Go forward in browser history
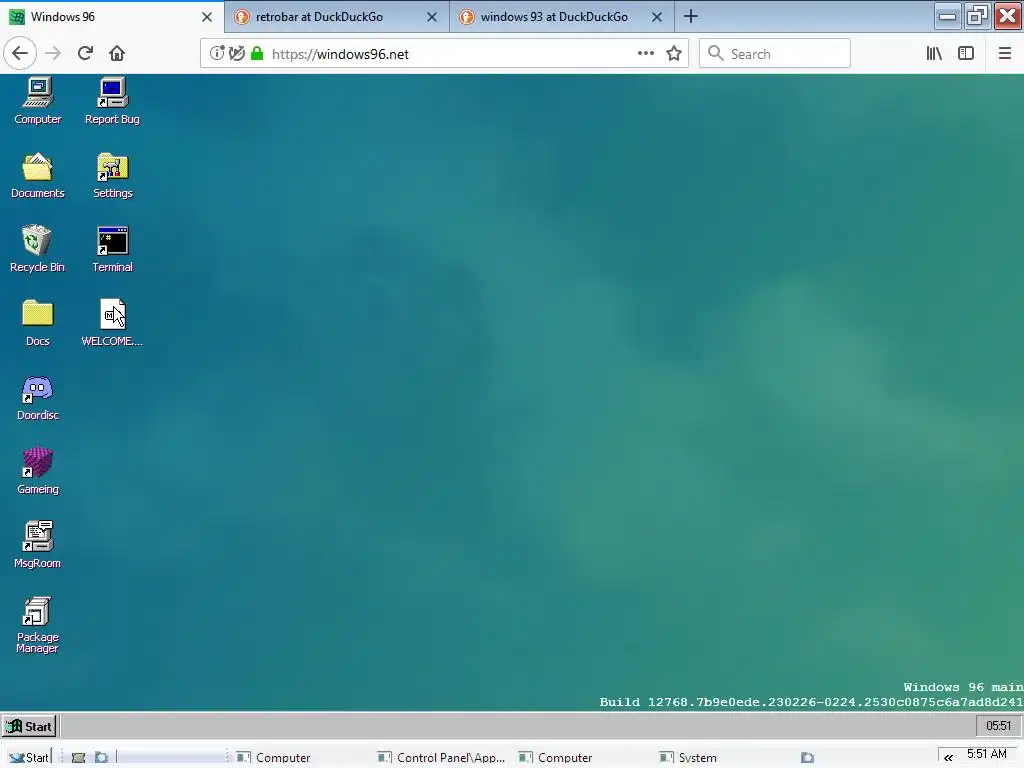Image resolution: width=1024 pixels, height=768 pixels. (53, 53)
